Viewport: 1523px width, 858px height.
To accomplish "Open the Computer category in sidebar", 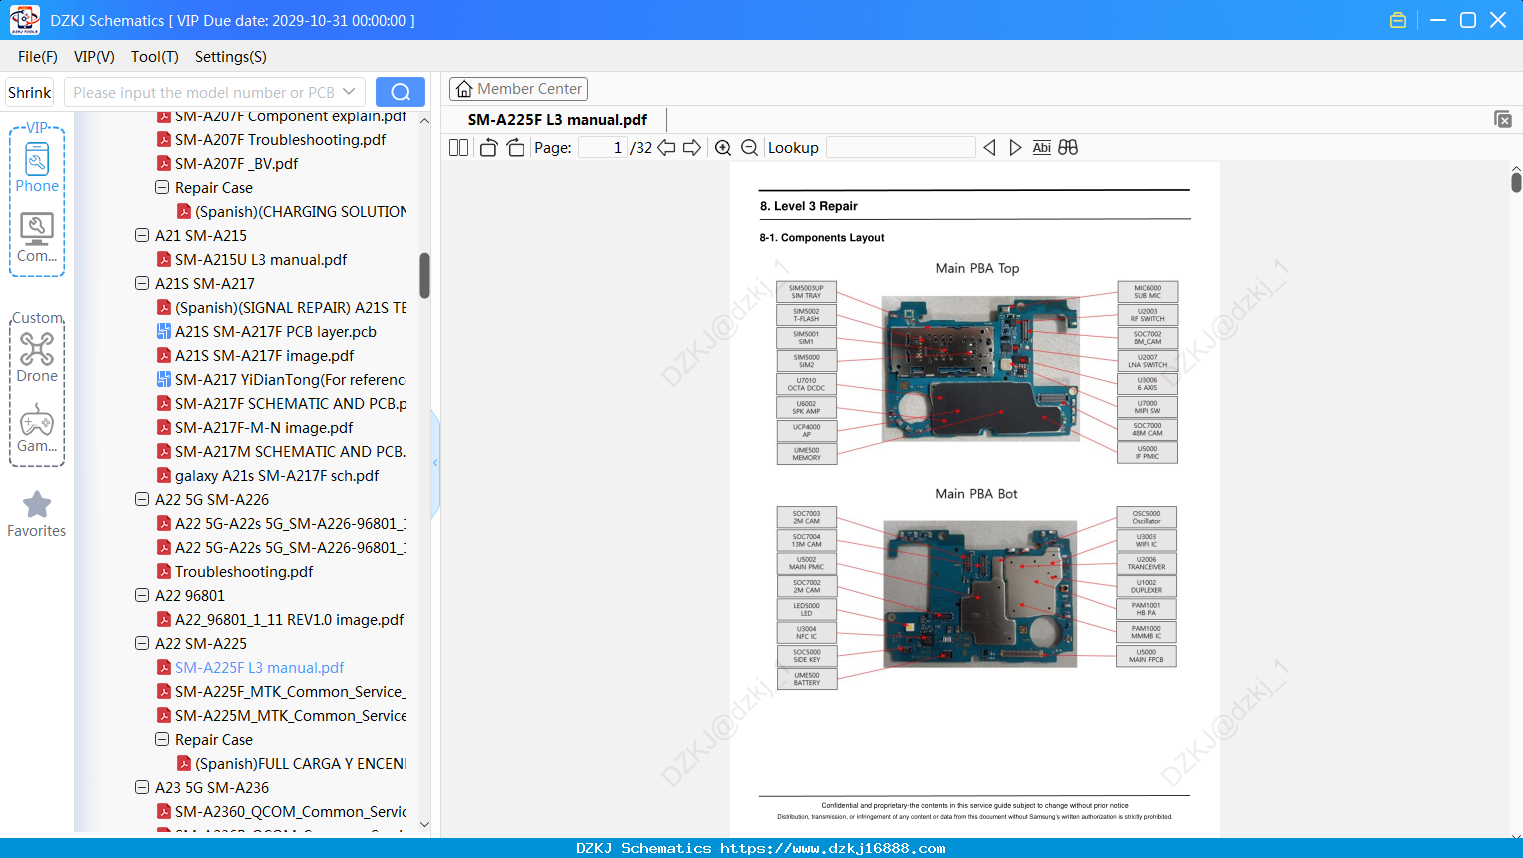I will (37, 238).
